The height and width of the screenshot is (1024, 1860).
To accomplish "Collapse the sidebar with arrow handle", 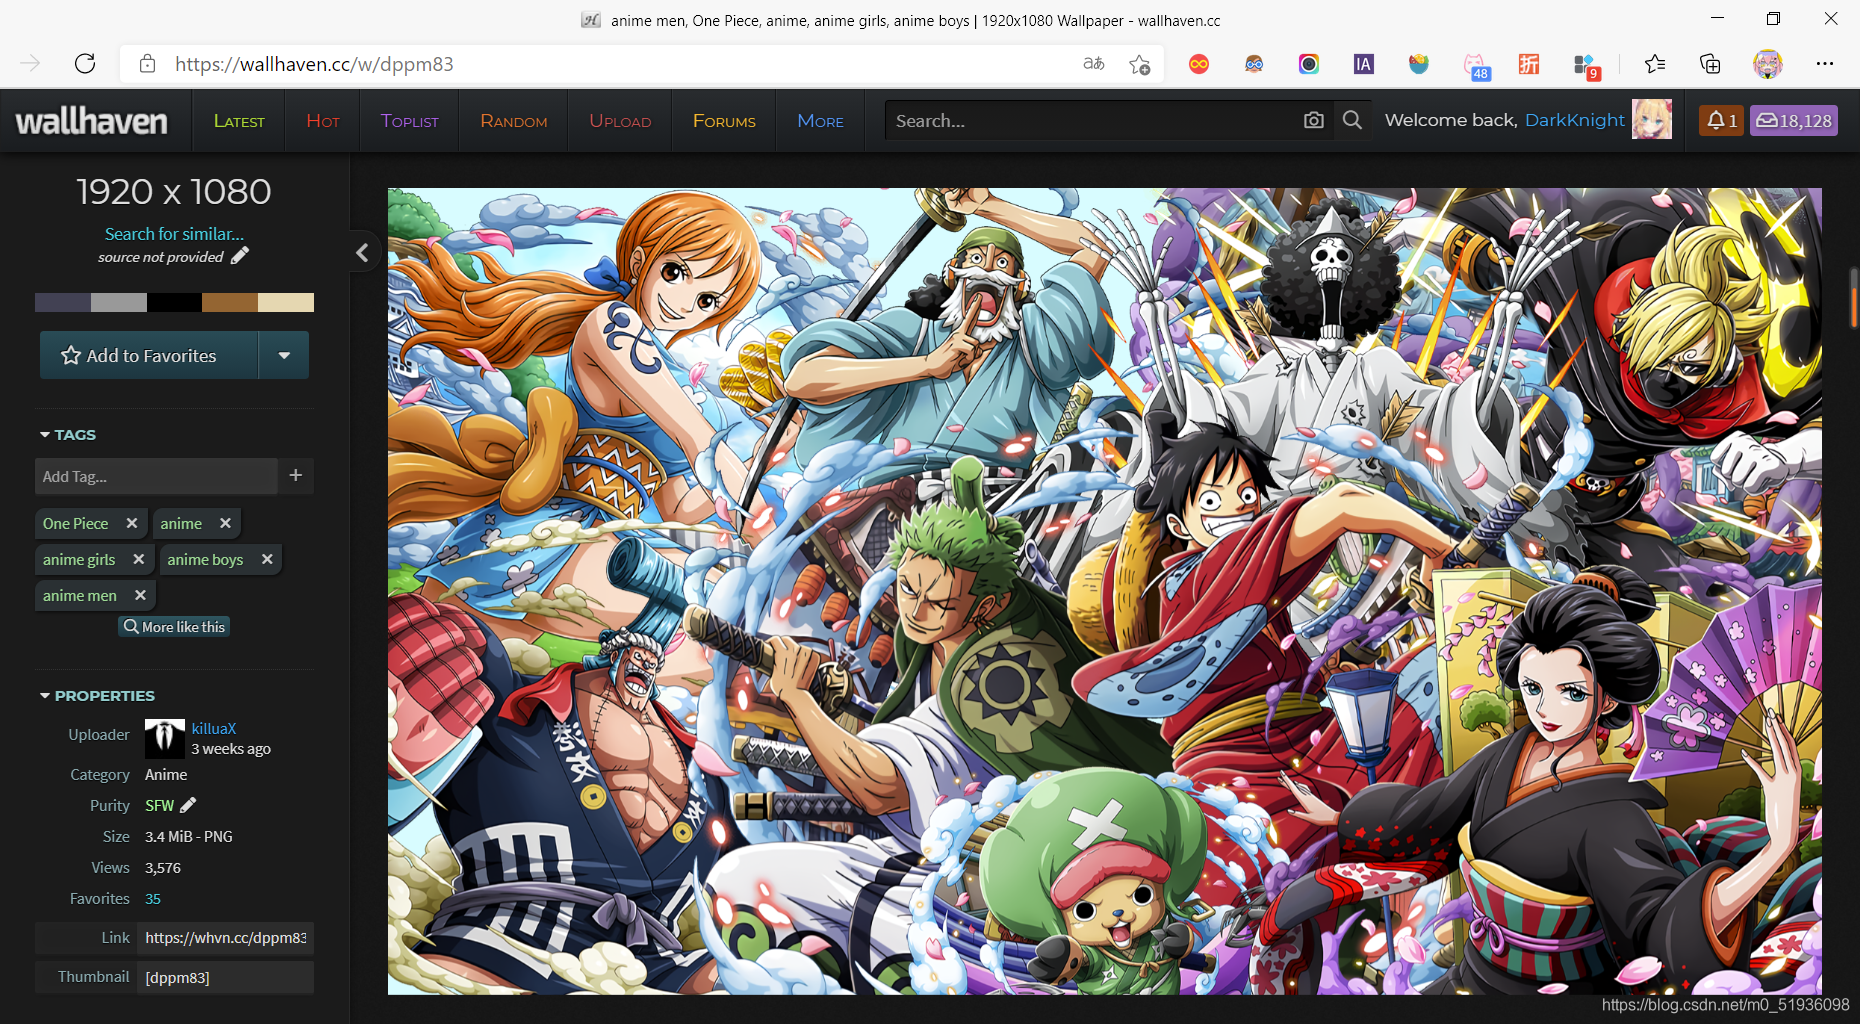I will [x=362, y=252].
